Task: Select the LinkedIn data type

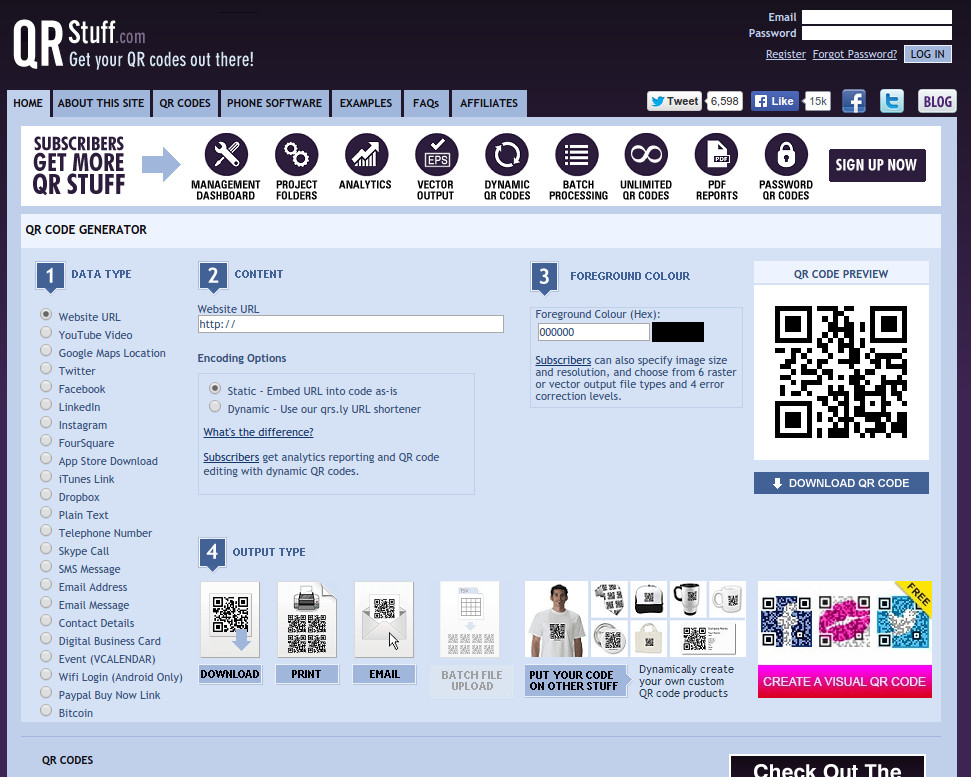Action: tap(46, 404)
